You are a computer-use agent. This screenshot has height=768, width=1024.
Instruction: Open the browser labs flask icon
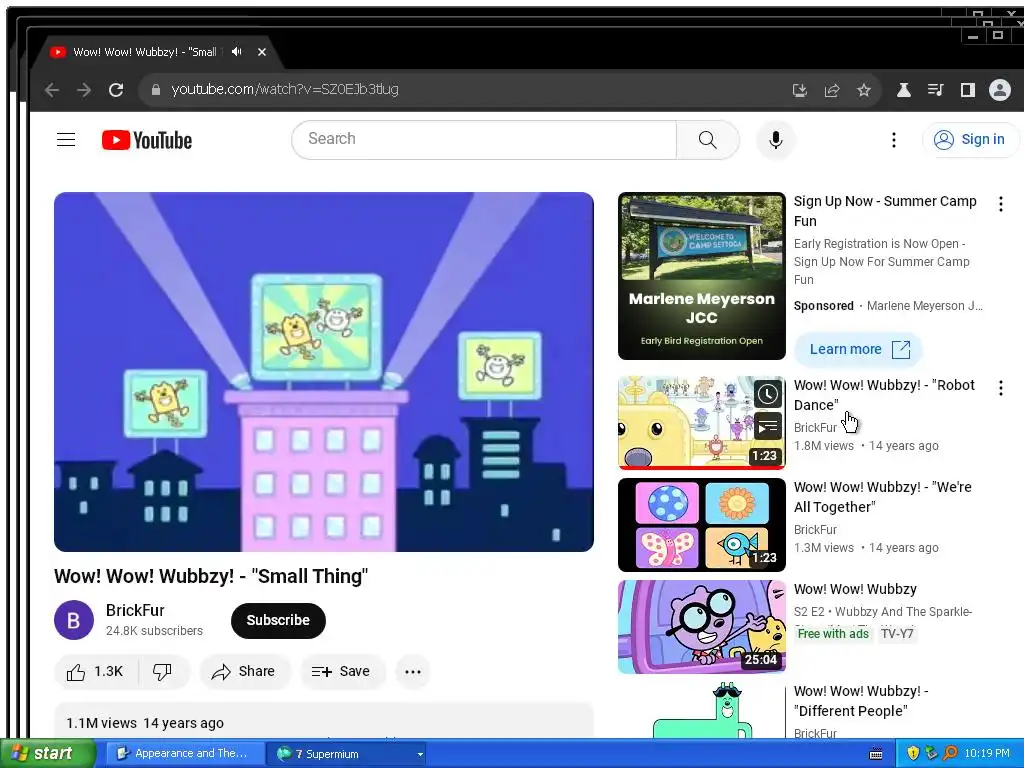903,90
